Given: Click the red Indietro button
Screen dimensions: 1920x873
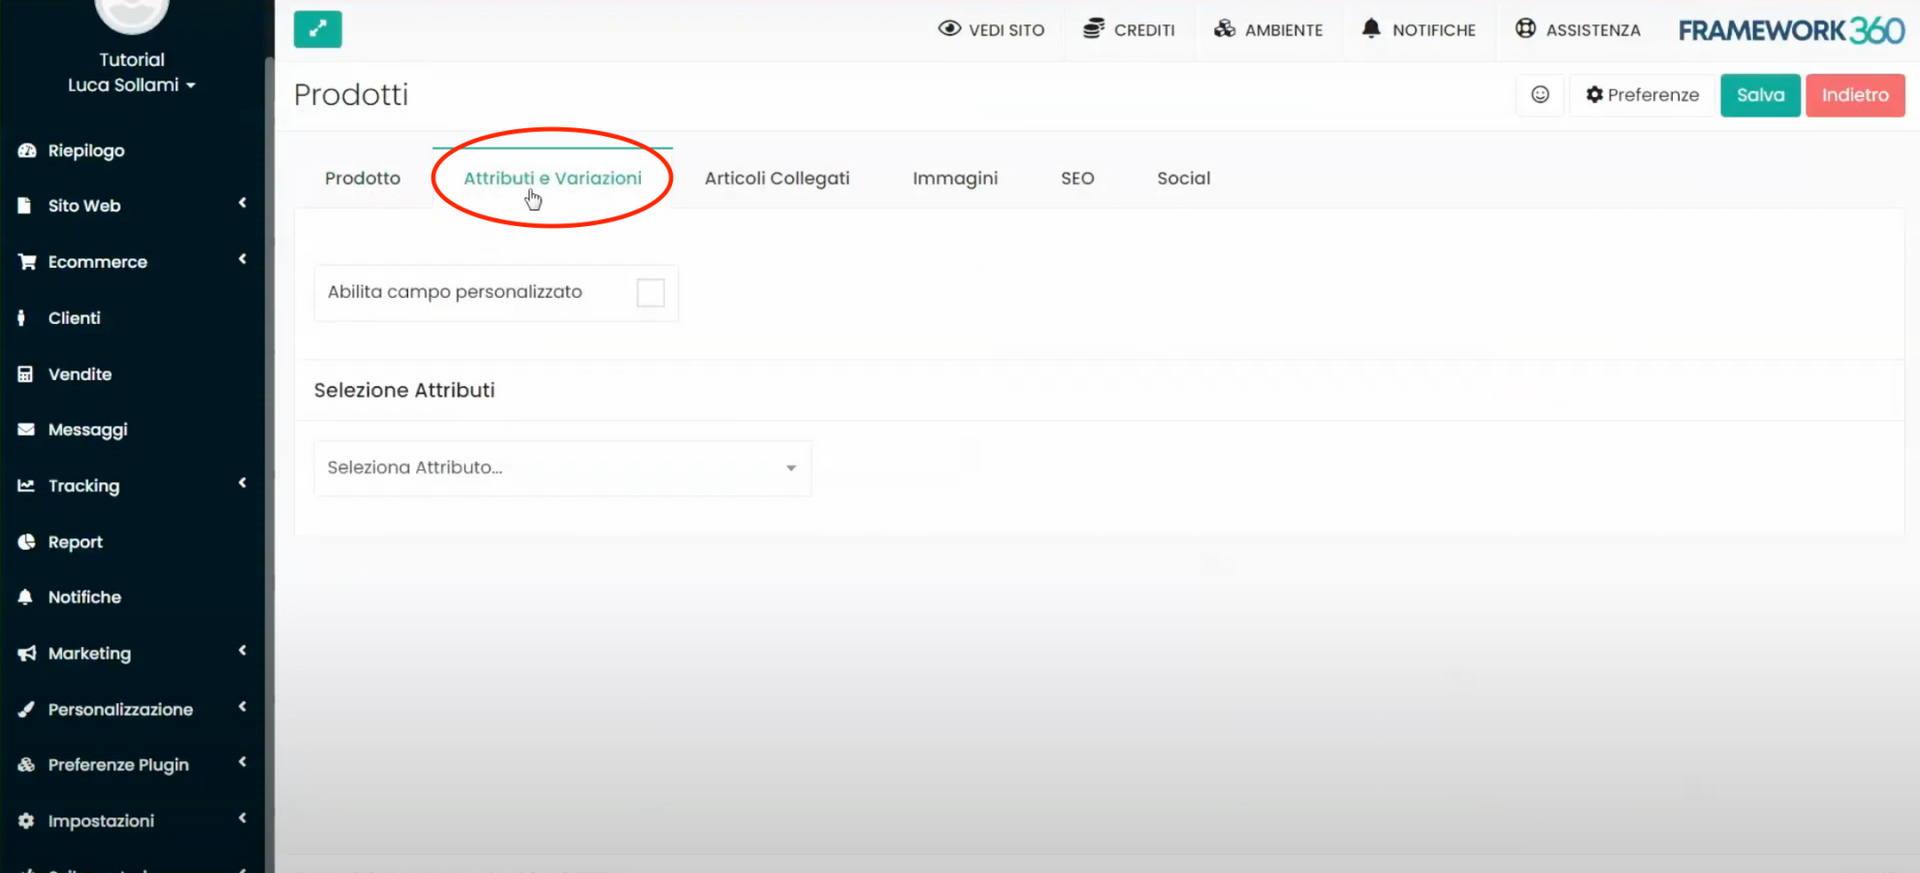Looking at the screenshot, I should tap(1854, 95).
